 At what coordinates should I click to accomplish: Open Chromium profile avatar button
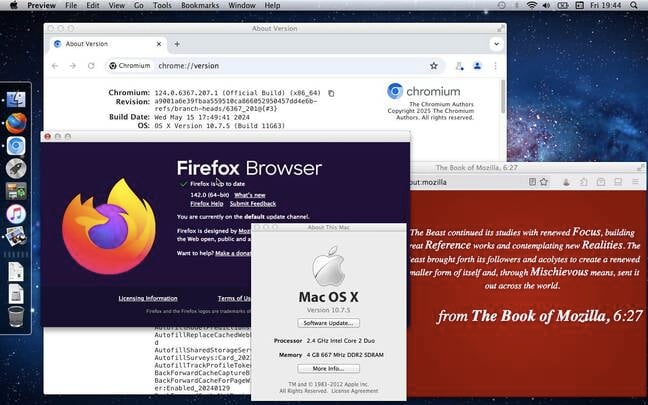pyautogui.click(x=477, y=66)
